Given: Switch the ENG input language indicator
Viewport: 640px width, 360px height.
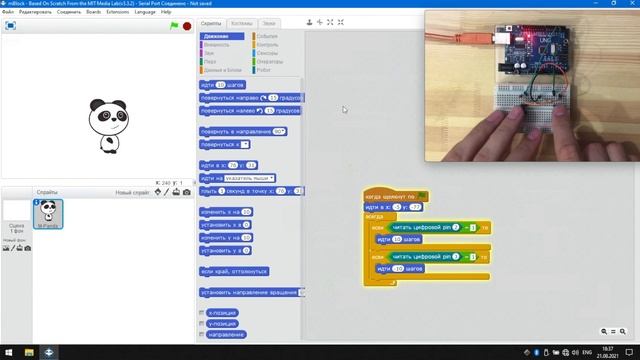Looking at the screenshot, I should point(587,352).
